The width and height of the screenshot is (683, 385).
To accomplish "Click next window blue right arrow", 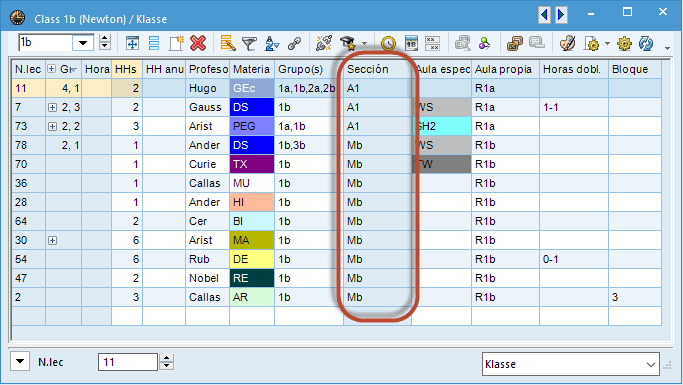I will [x=561, y=15].
